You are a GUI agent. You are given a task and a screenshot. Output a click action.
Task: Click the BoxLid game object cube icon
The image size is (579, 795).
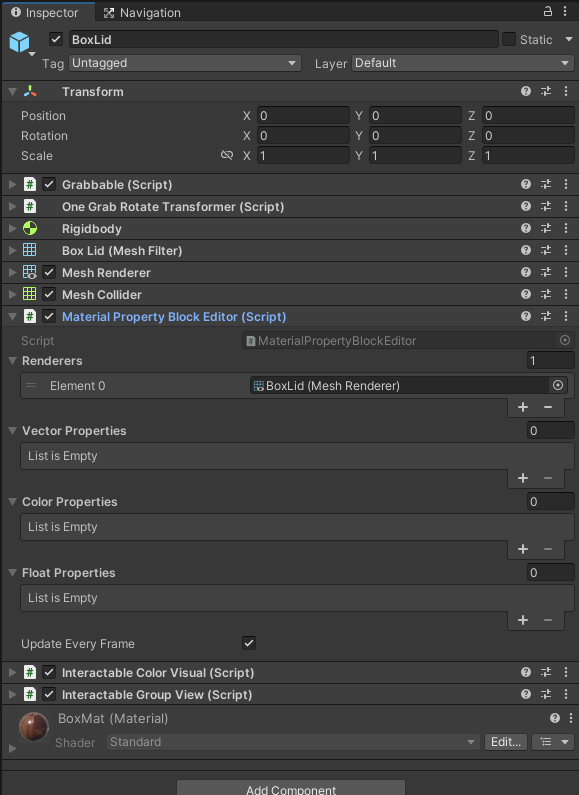coord(19,42)
